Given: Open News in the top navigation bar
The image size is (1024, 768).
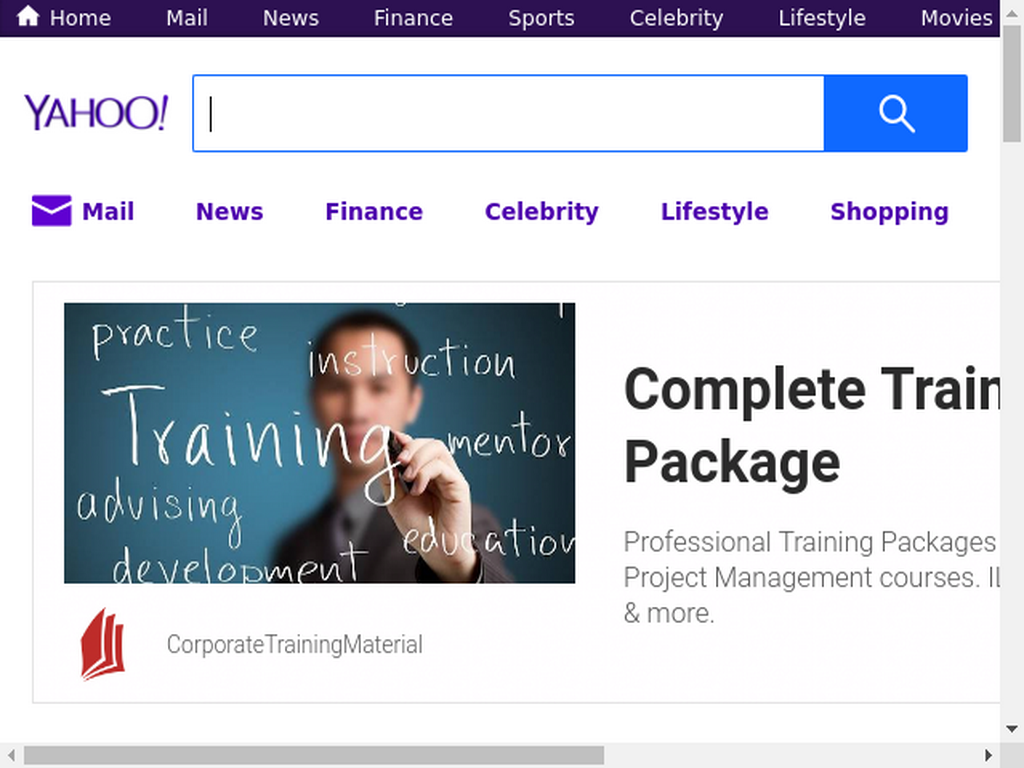Looking at the screenshot, I should (x=291, y=18).
